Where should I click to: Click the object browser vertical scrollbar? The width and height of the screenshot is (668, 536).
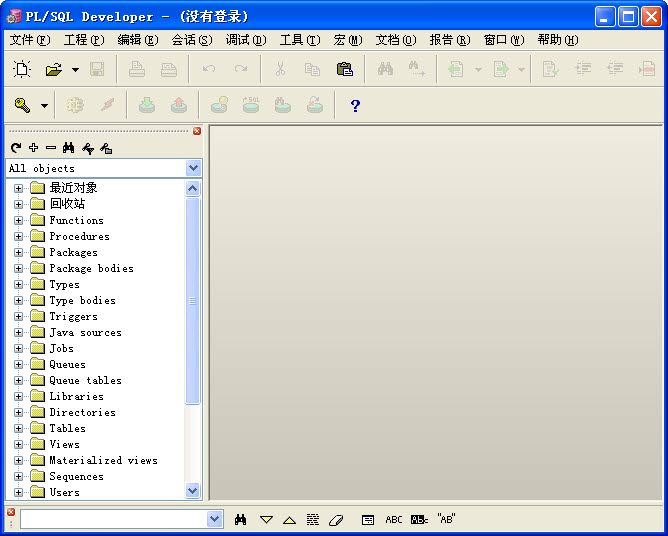click(193, 300)
